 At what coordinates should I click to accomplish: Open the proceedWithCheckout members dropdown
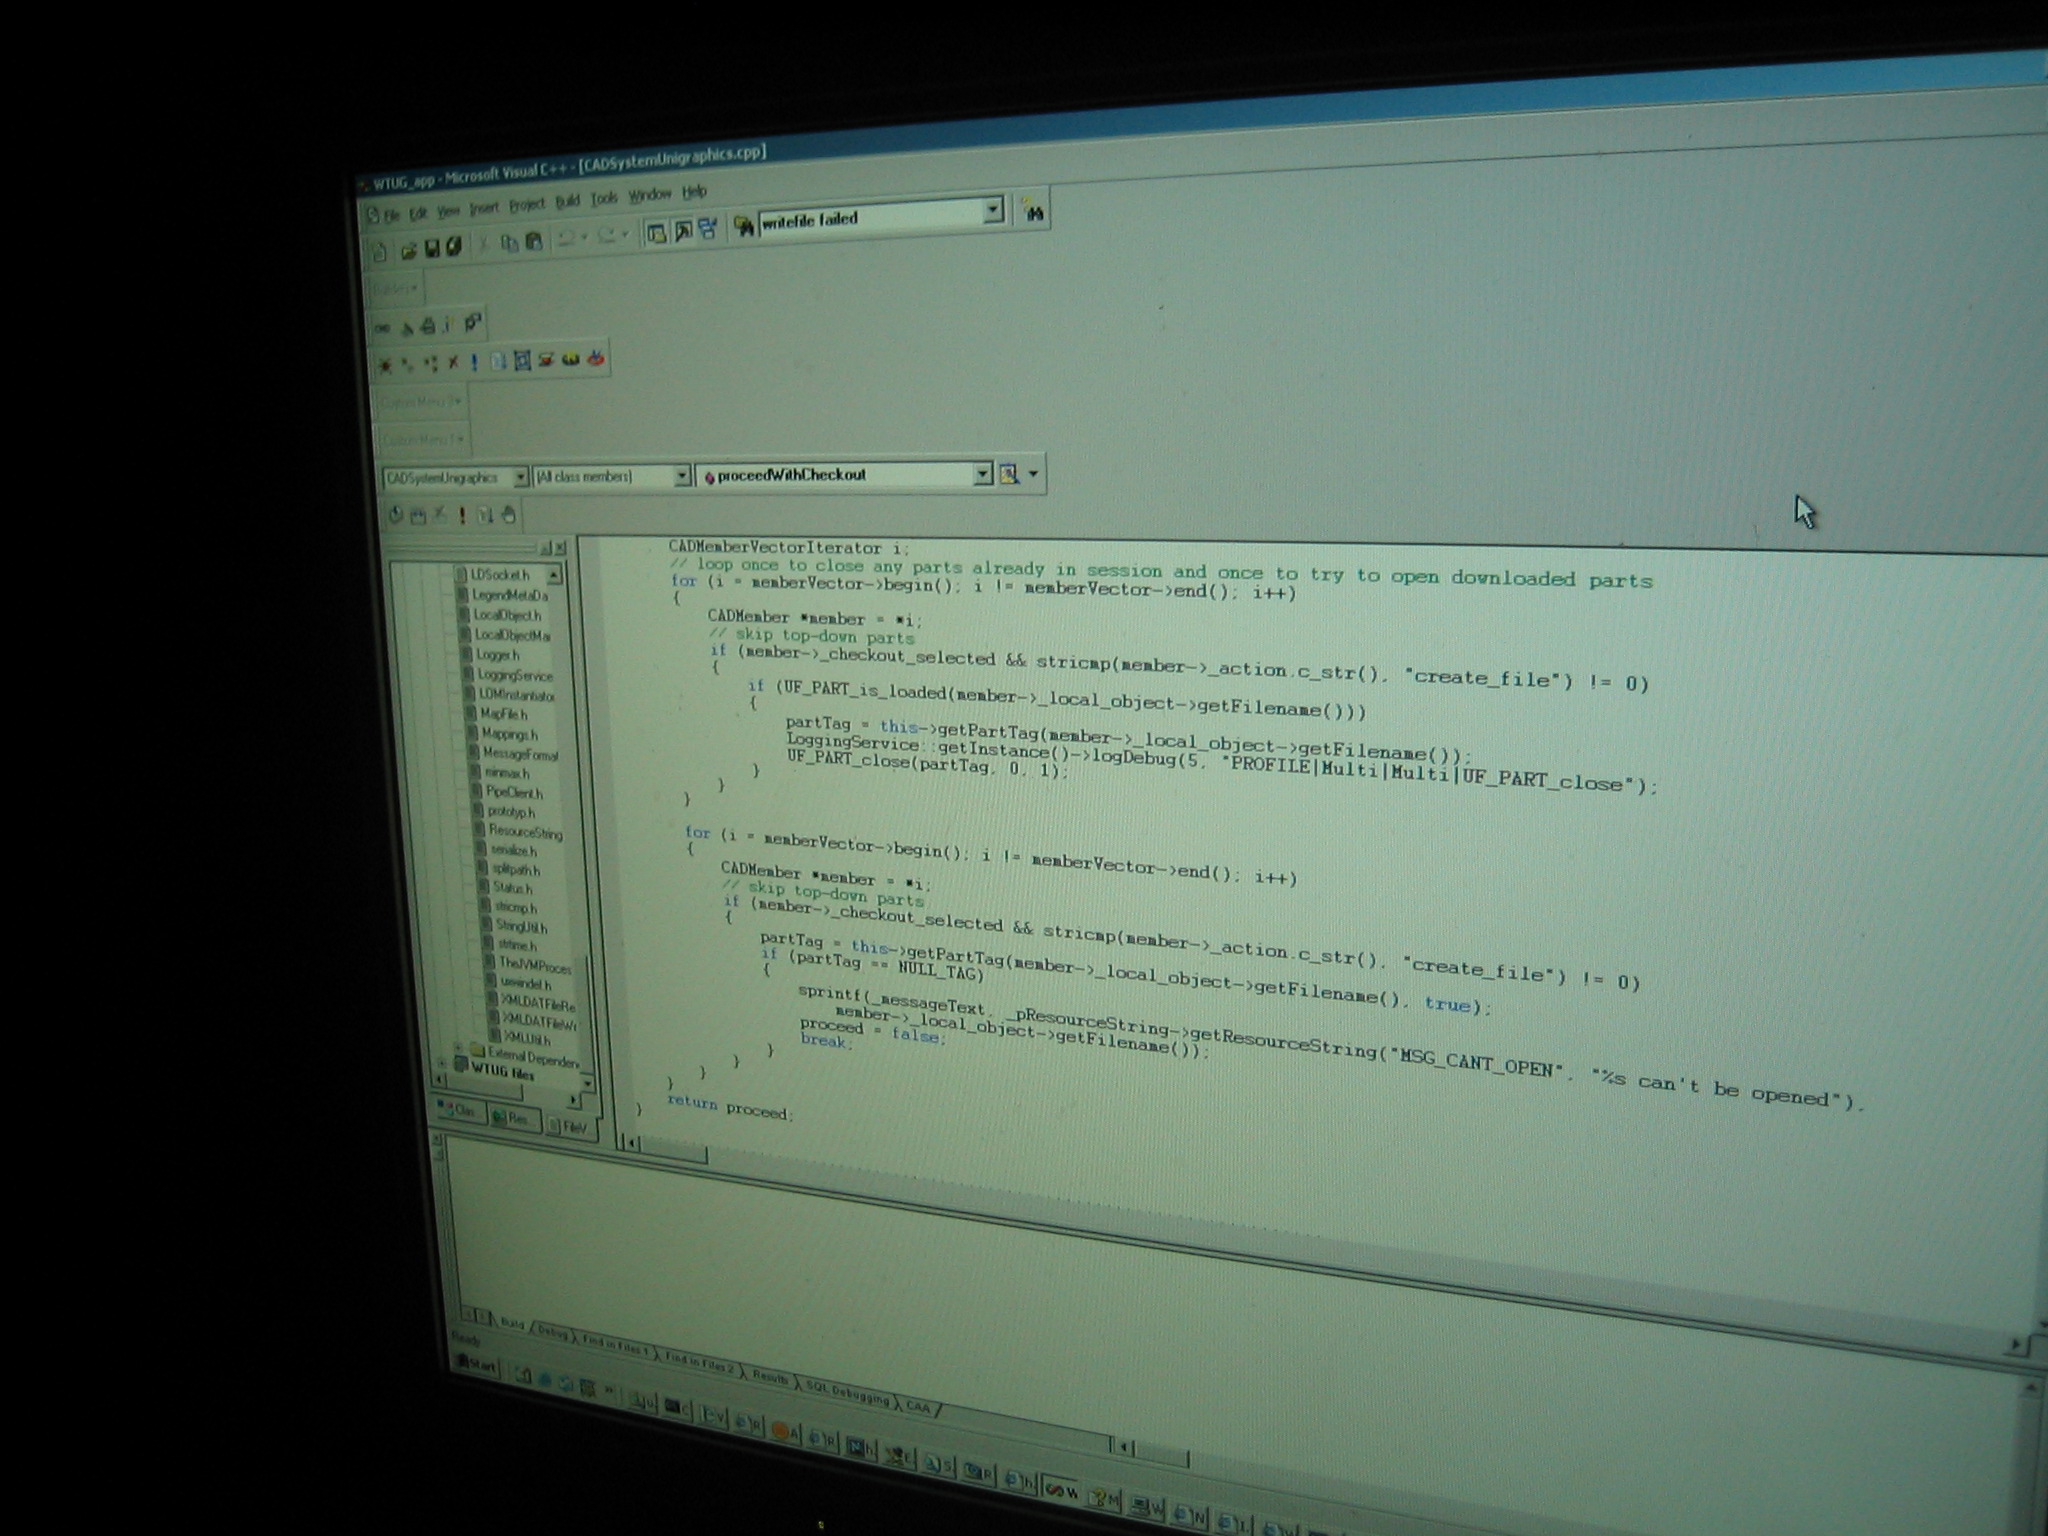tap(983, 474)
